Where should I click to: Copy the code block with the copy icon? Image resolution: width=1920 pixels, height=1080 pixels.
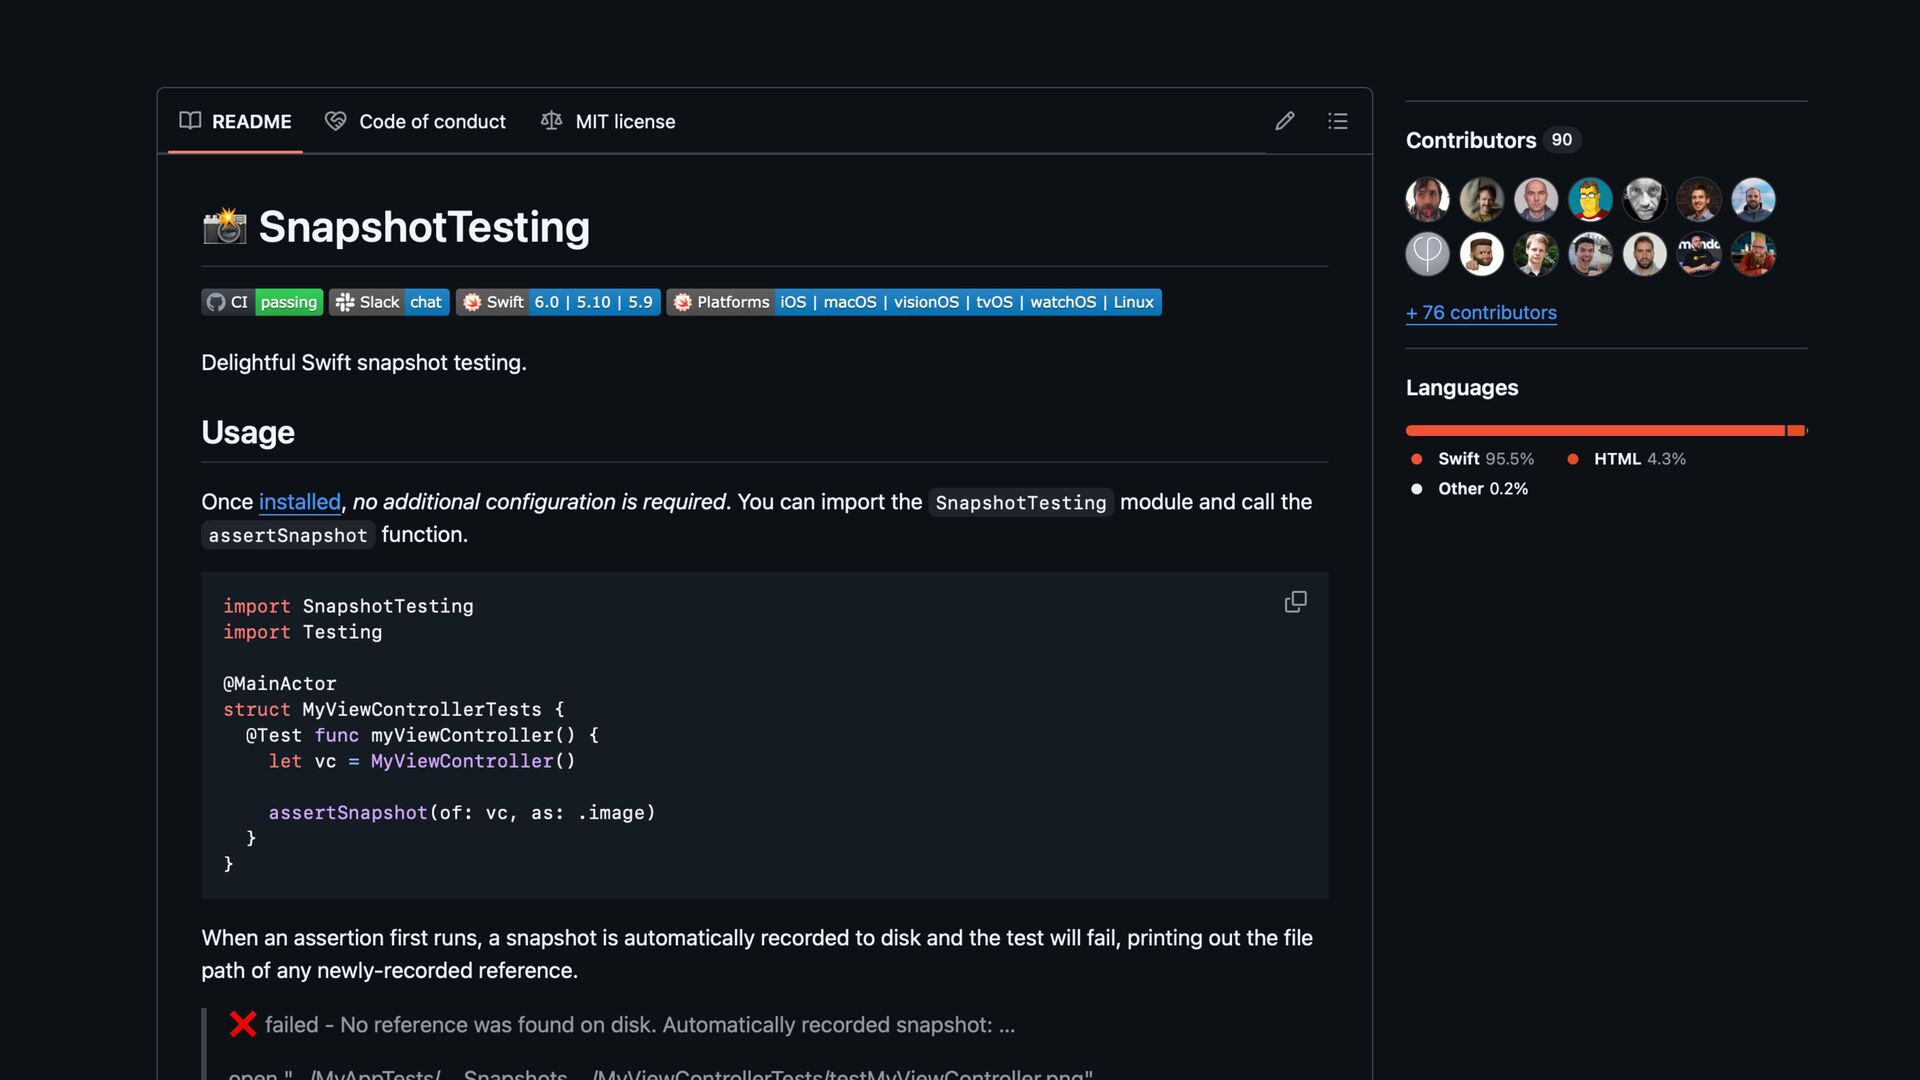tap(1295, 602)
